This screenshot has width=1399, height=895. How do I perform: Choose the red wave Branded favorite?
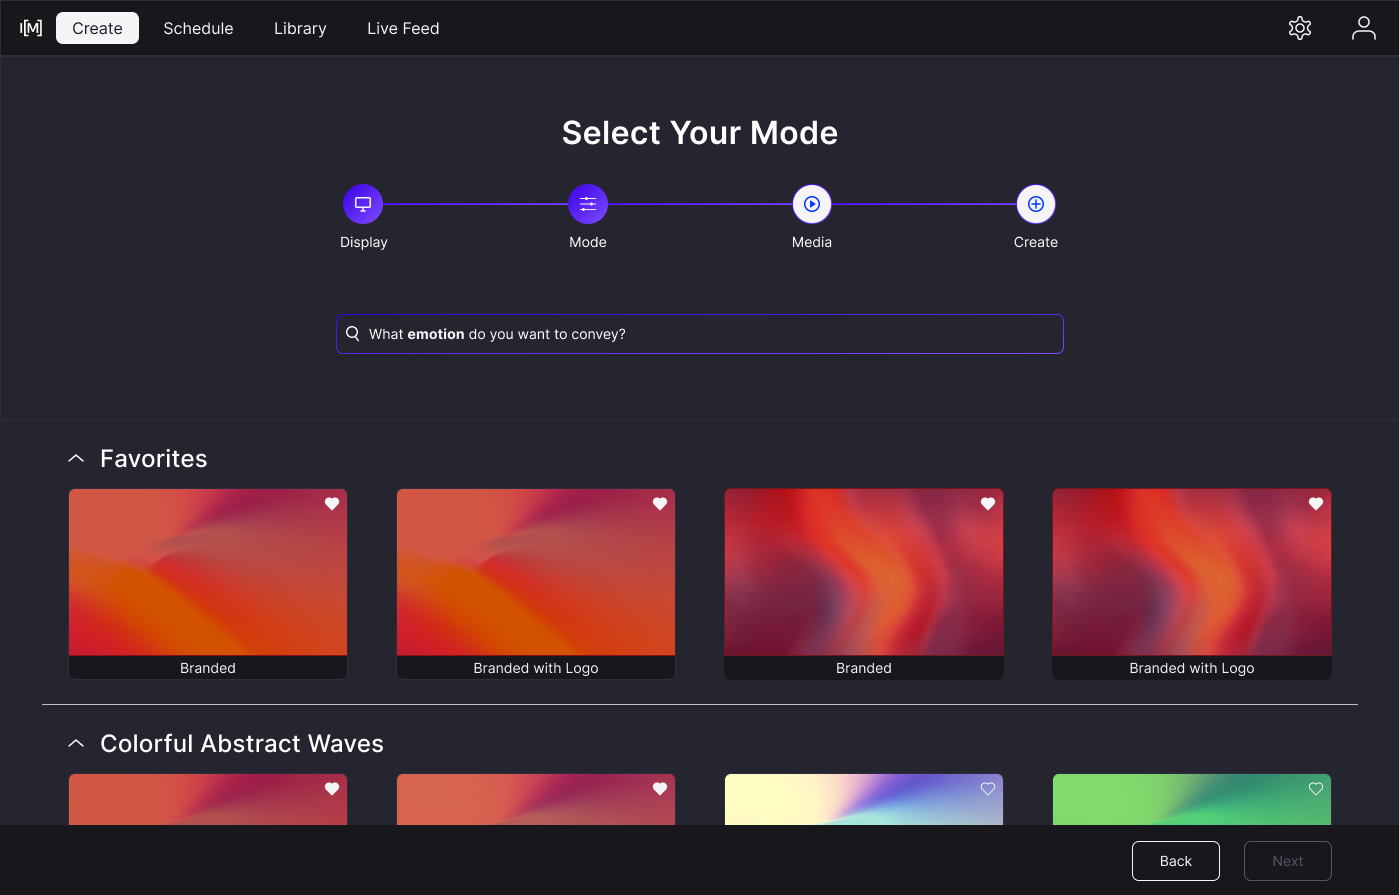pos(864,584)
